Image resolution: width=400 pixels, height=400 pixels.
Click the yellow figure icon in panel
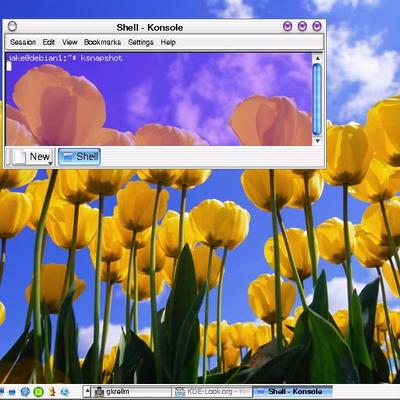[x=52, y=392]
